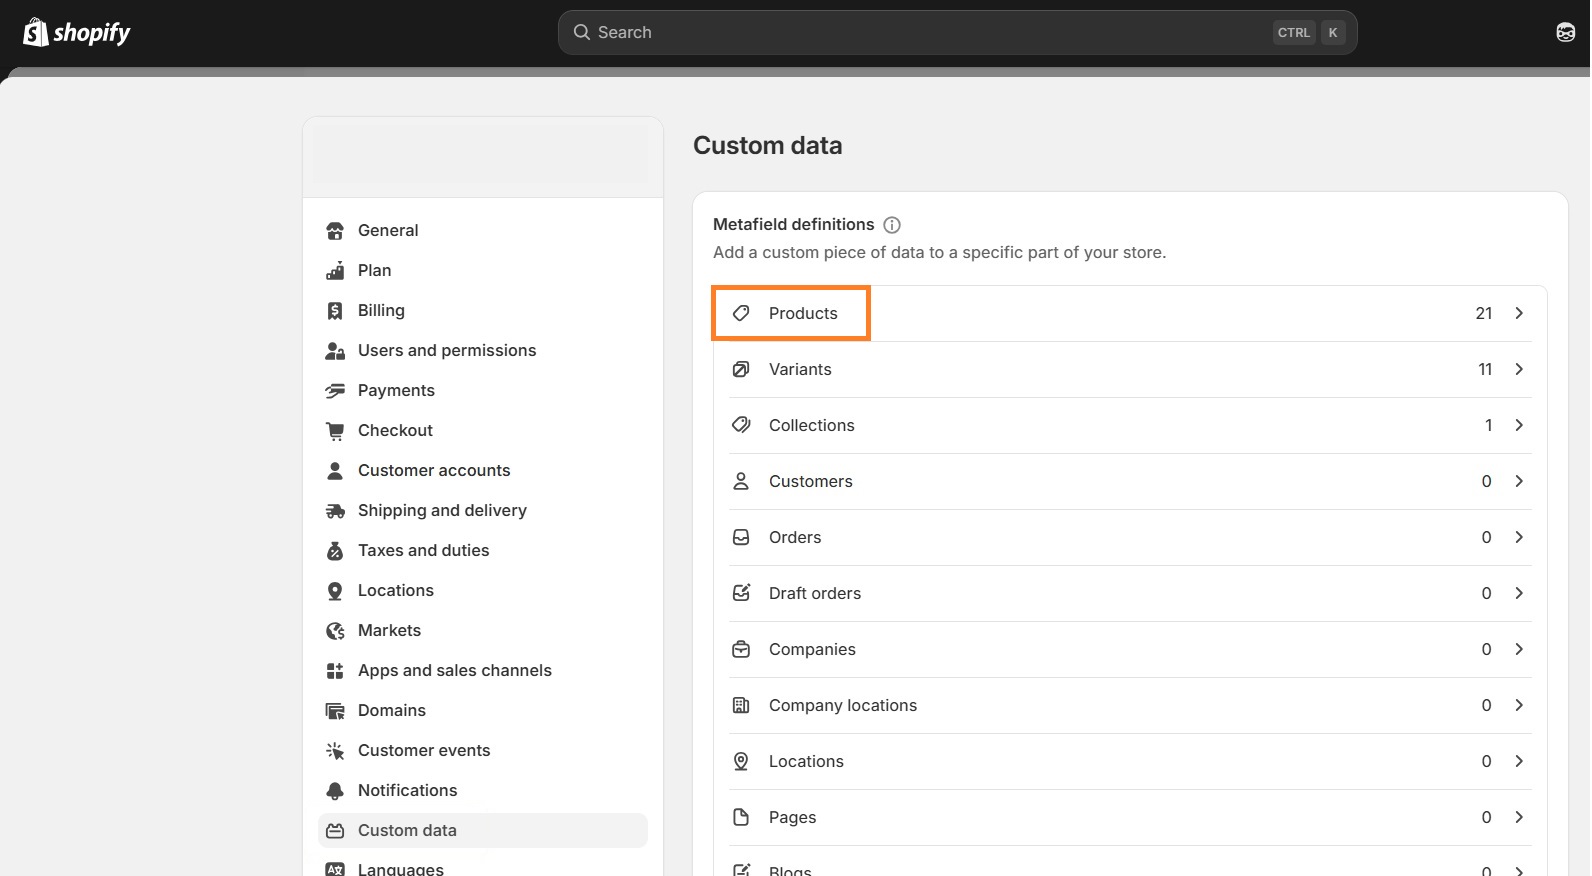Click the Company locations building icon
The height and width of the screenshot is (876, 1592).
pos(741,705)
